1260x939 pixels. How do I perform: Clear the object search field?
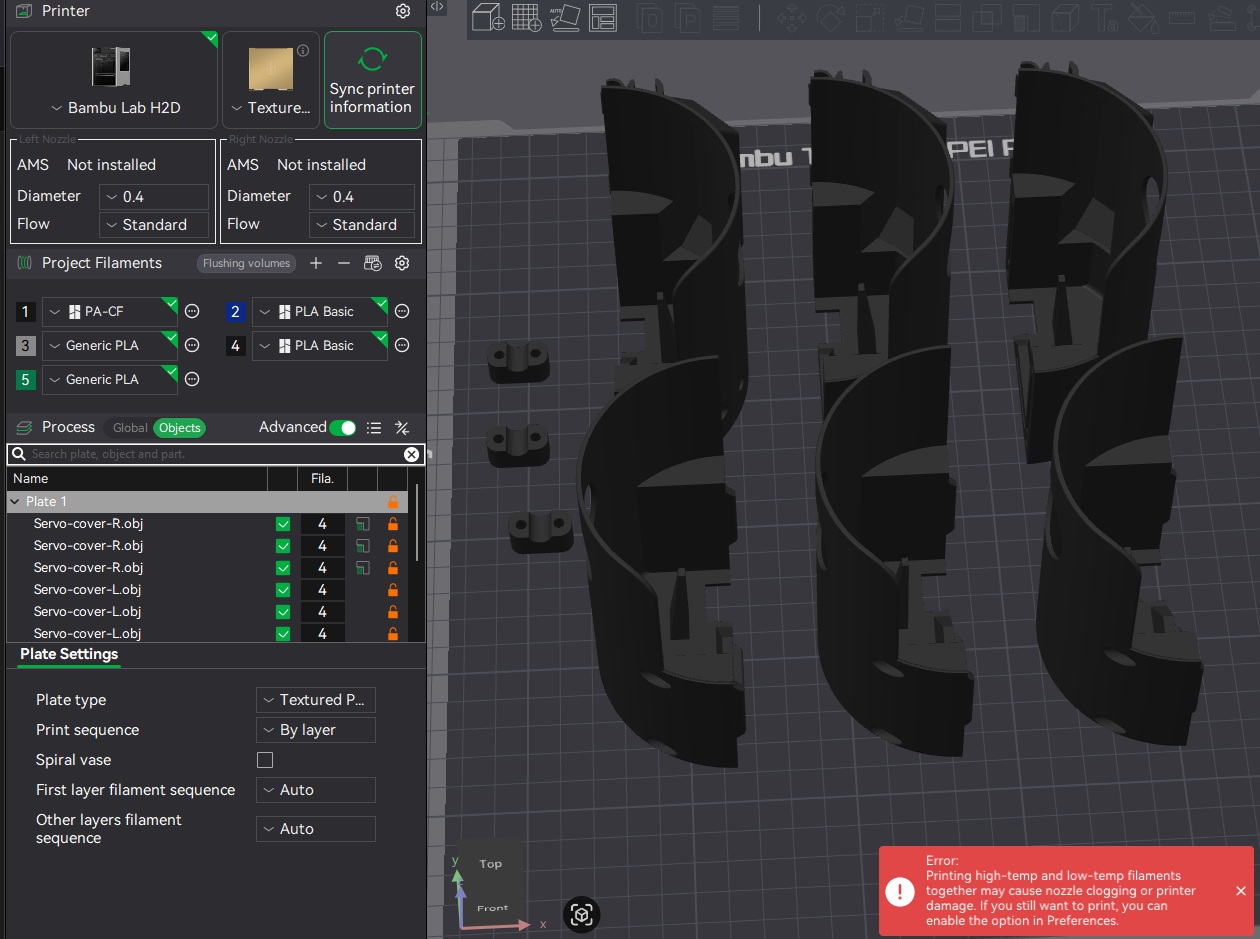pos(411,454)
